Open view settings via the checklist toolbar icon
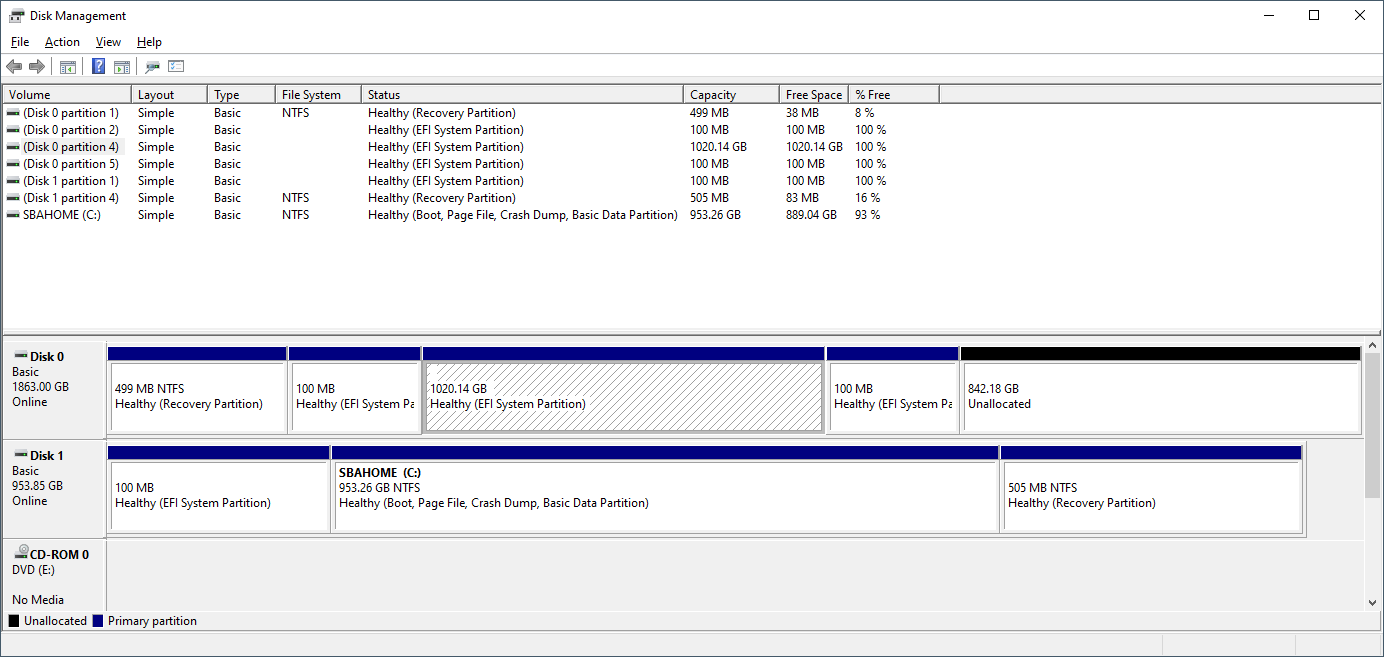The height and width of the screenshot is (657, 1384). point(177,67)
